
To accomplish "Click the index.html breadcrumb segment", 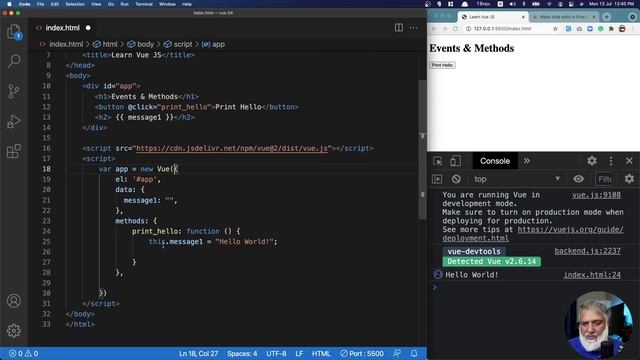I will (x=62, y=44).
